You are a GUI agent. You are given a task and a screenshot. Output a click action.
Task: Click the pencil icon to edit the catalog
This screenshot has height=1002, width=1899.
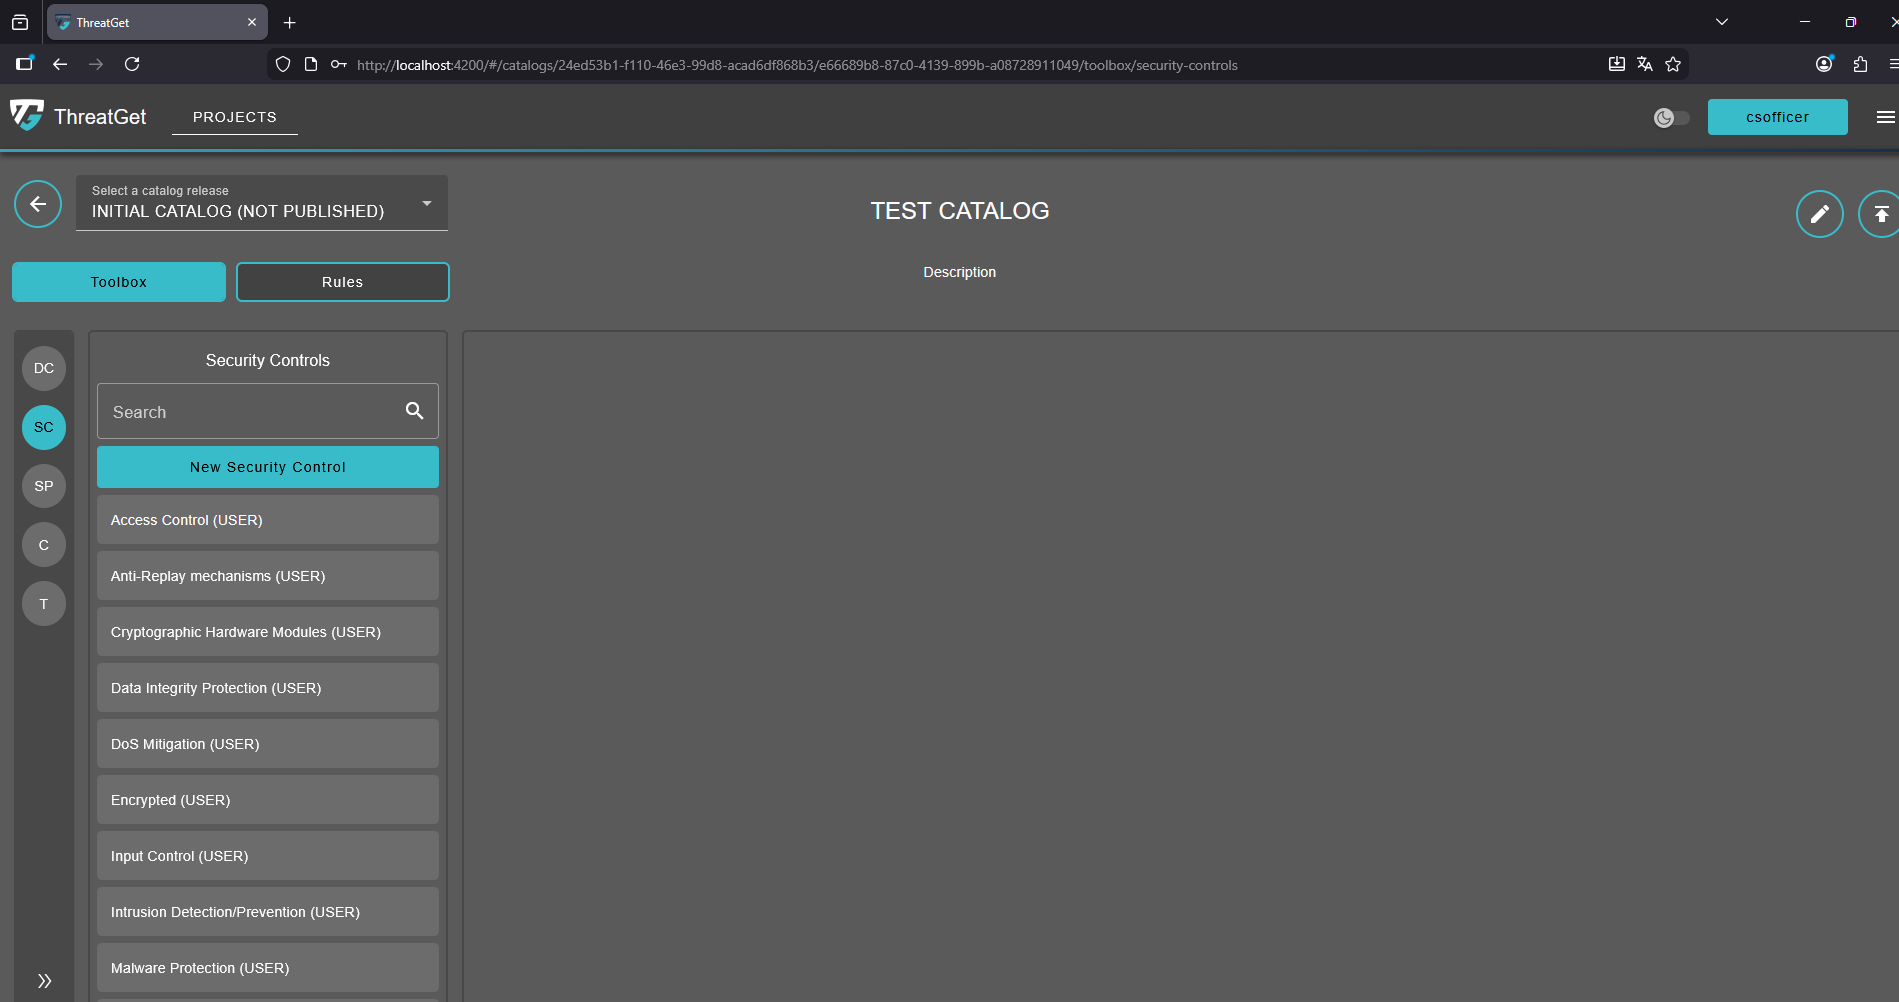tap(1819, 213)
